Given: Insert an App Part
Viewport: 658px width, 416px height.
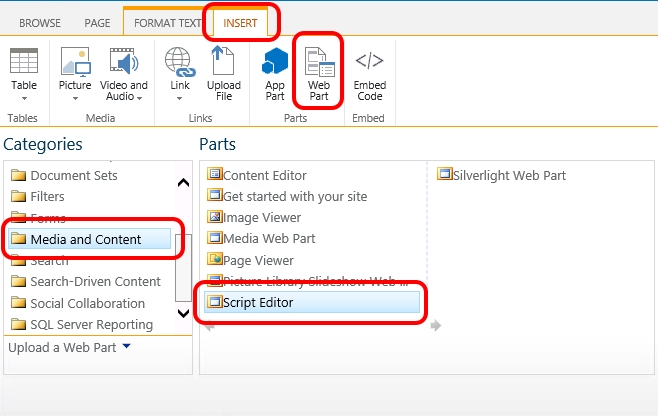Looking at the screenshot, I should click(275, 62).
